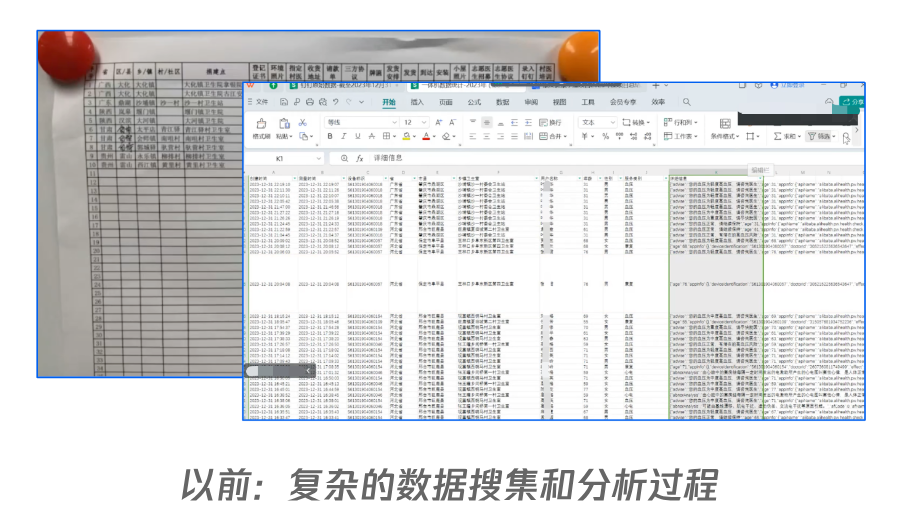Toggle Bold formatting
Viewport: 900px width, 531px height.
(330, 137)
